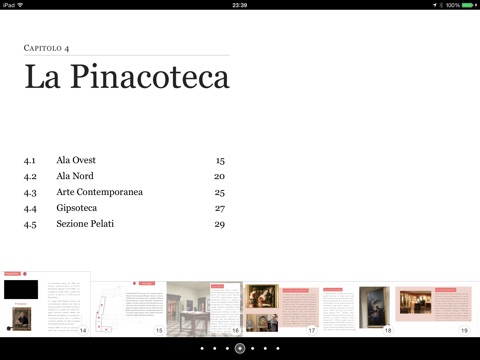
Task: Select the last chapter dot
Action: click(278, 349)
